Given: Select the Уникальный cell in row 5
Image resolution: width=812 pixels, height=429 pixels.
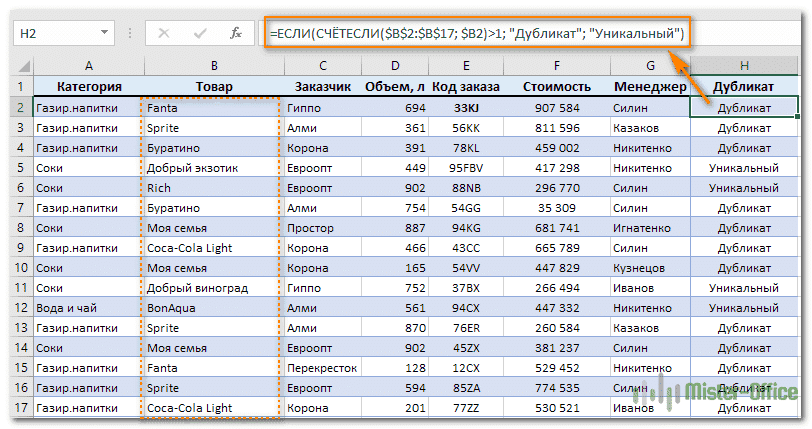Looking at the screenshot, I should pyautogui.click(x=743, y=168).
